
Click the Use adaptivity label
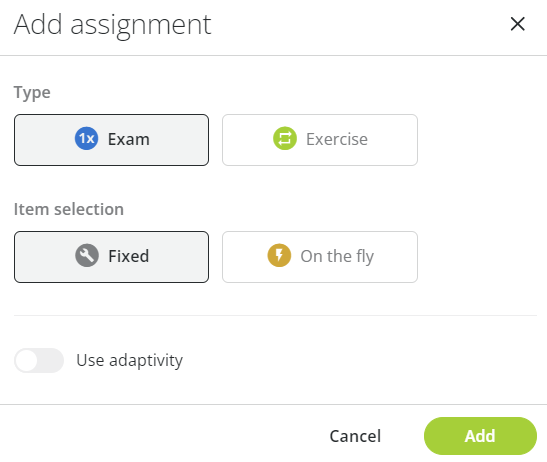pyautogui.click(x=129, y=360)
